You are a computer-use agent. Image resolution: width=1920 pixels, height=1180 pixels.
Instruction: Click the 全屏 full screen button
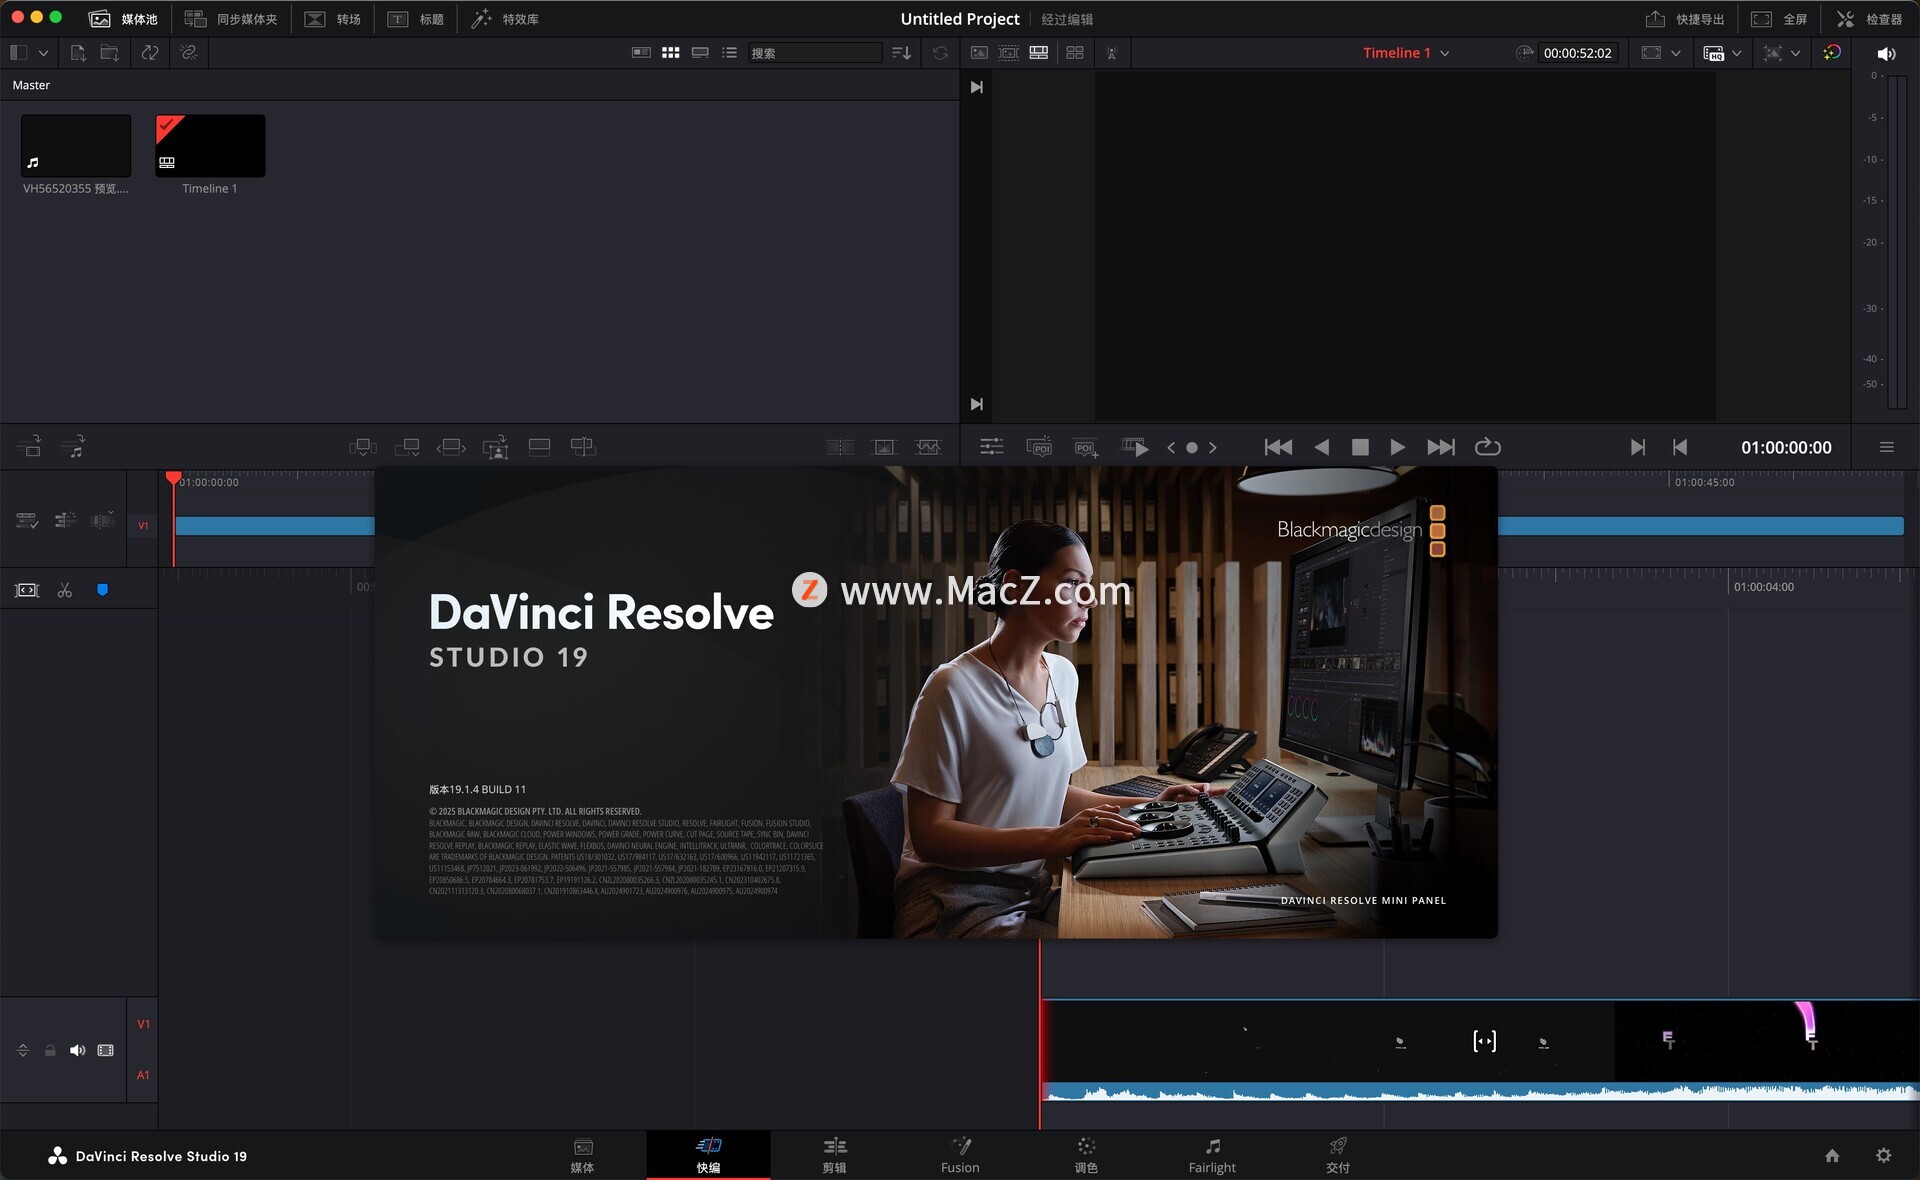[x=1779, y=19]
